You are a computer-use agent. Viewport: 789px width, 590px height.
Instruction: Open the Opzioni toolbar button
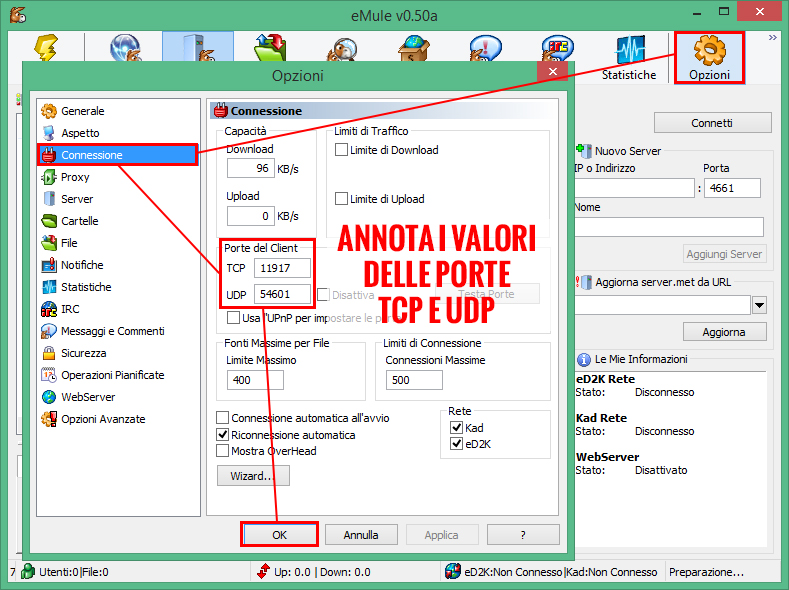pyautogui.click(x=709, y=58)
